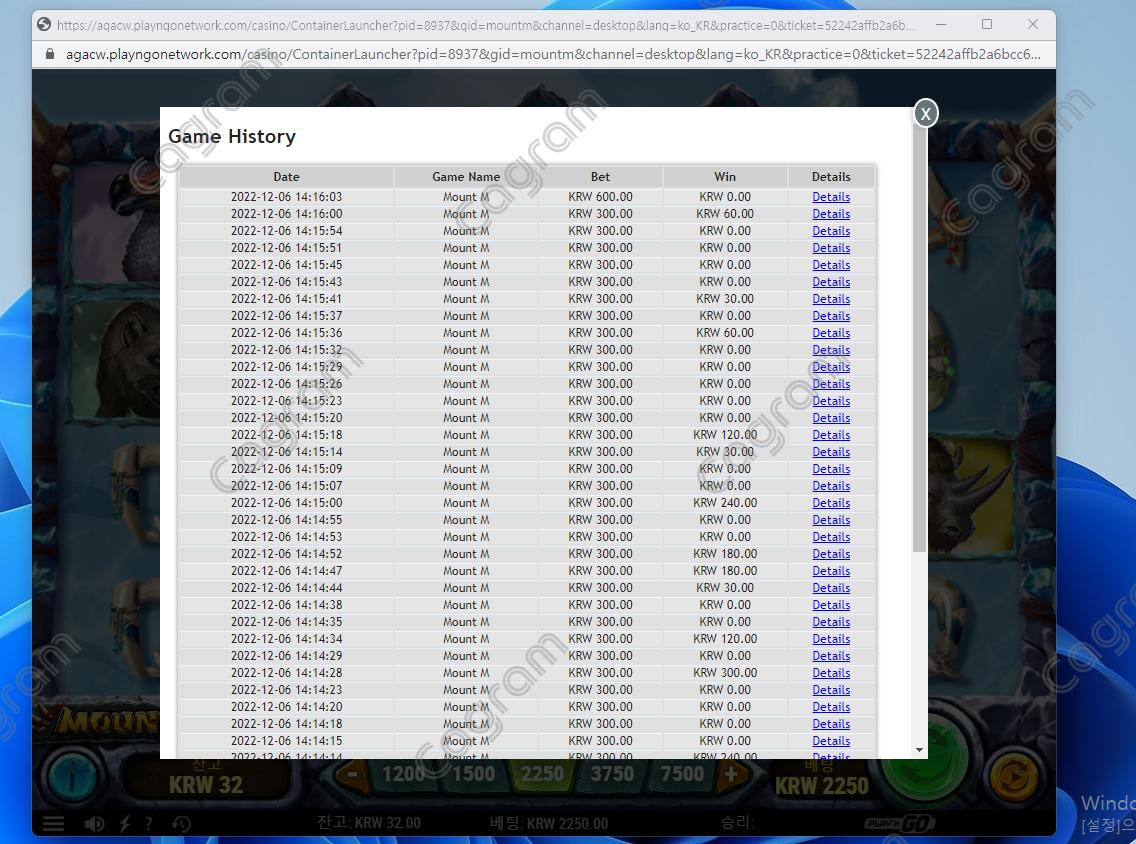Select the 1500 bet amount
This screenshot has width=1136, height=844.
click(473, 774)
